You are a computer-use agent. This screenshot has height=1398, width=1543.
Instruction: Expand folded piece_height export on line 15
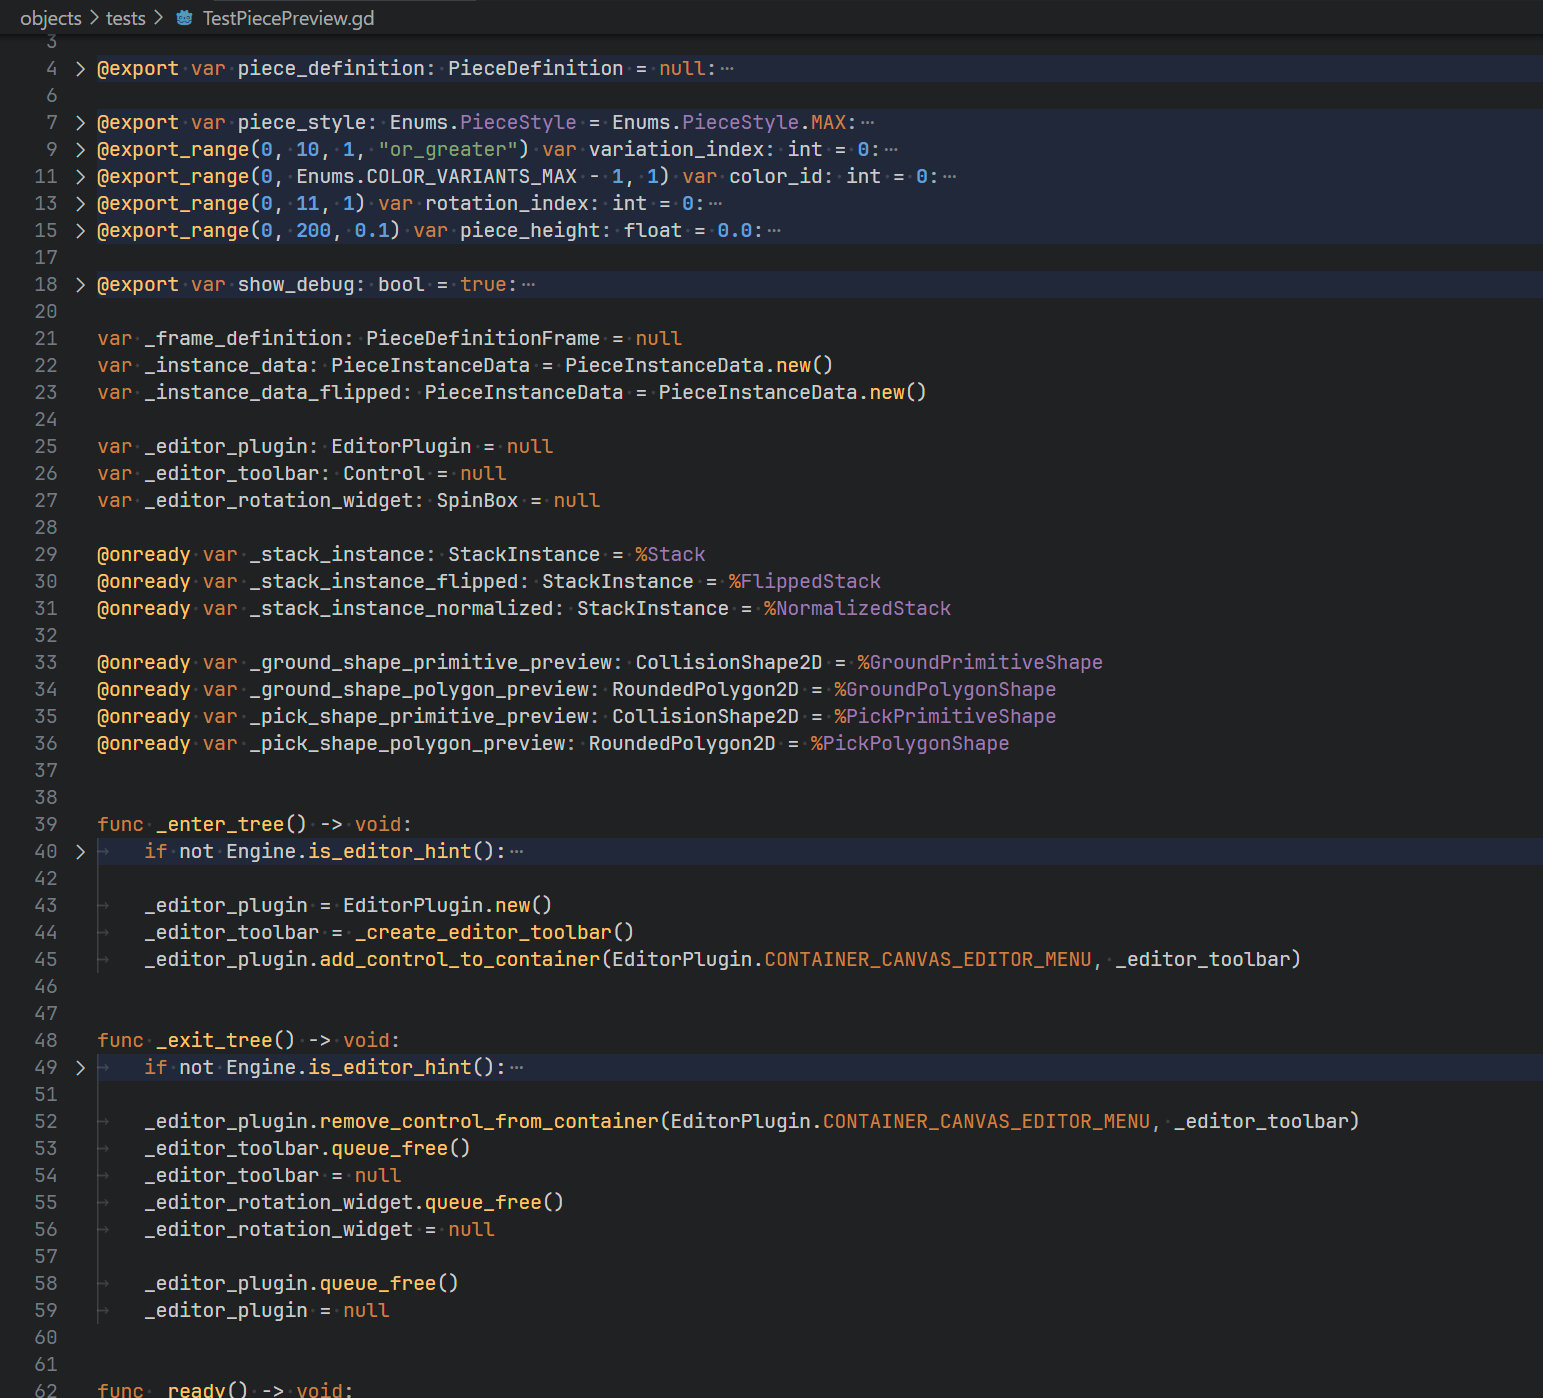coord(81,231)
